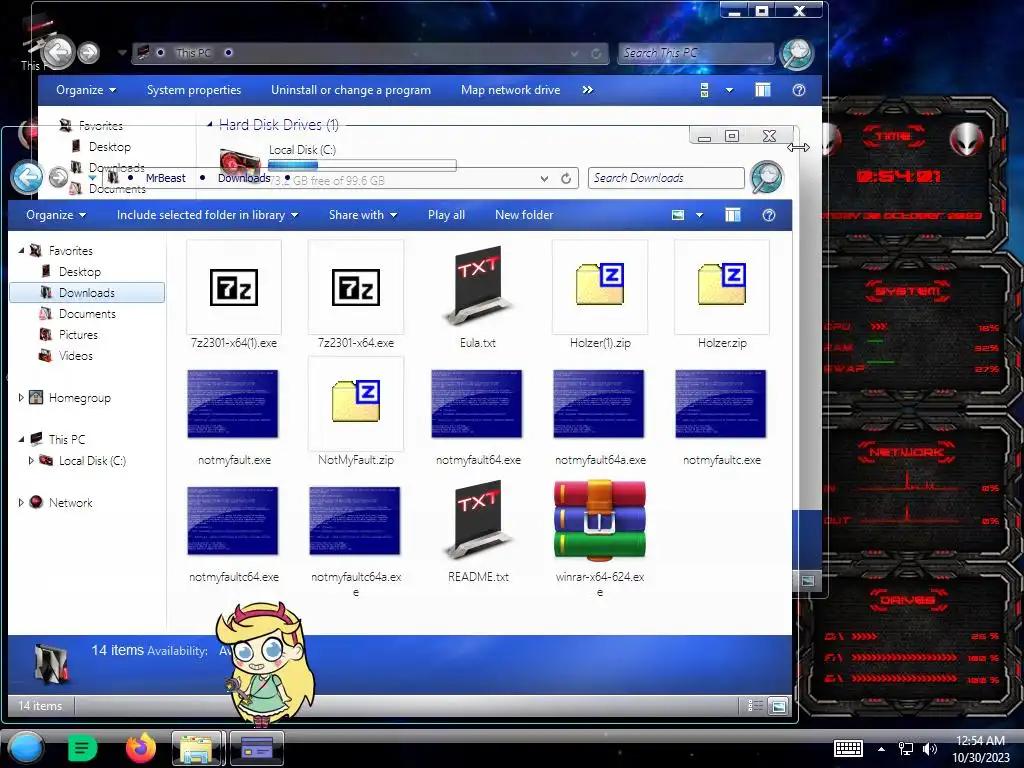Select the 7z2301-x64.exe file icon
1024x768 pixels.
[x=356, y=287]
